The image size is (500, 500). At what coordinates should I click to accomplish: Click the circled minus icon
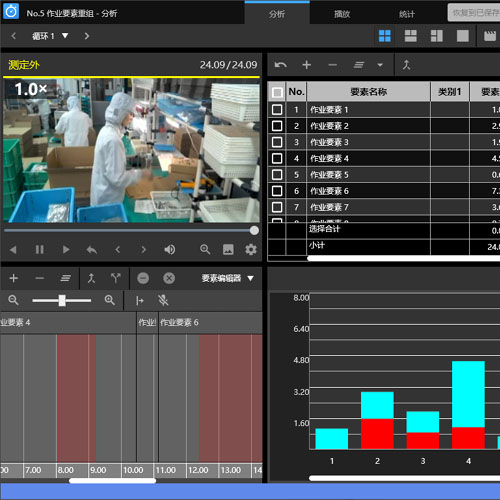143,278
